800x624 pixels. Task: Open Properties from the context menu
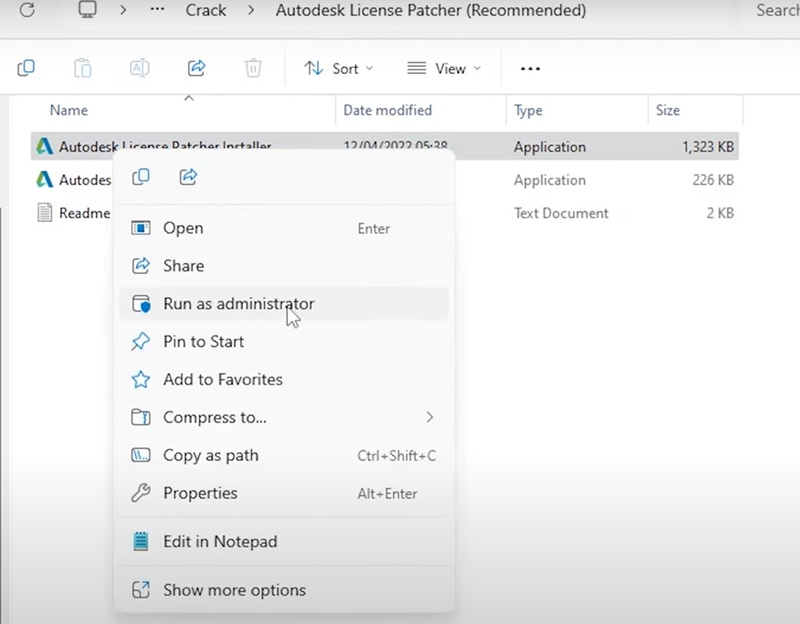coord(201,493)
